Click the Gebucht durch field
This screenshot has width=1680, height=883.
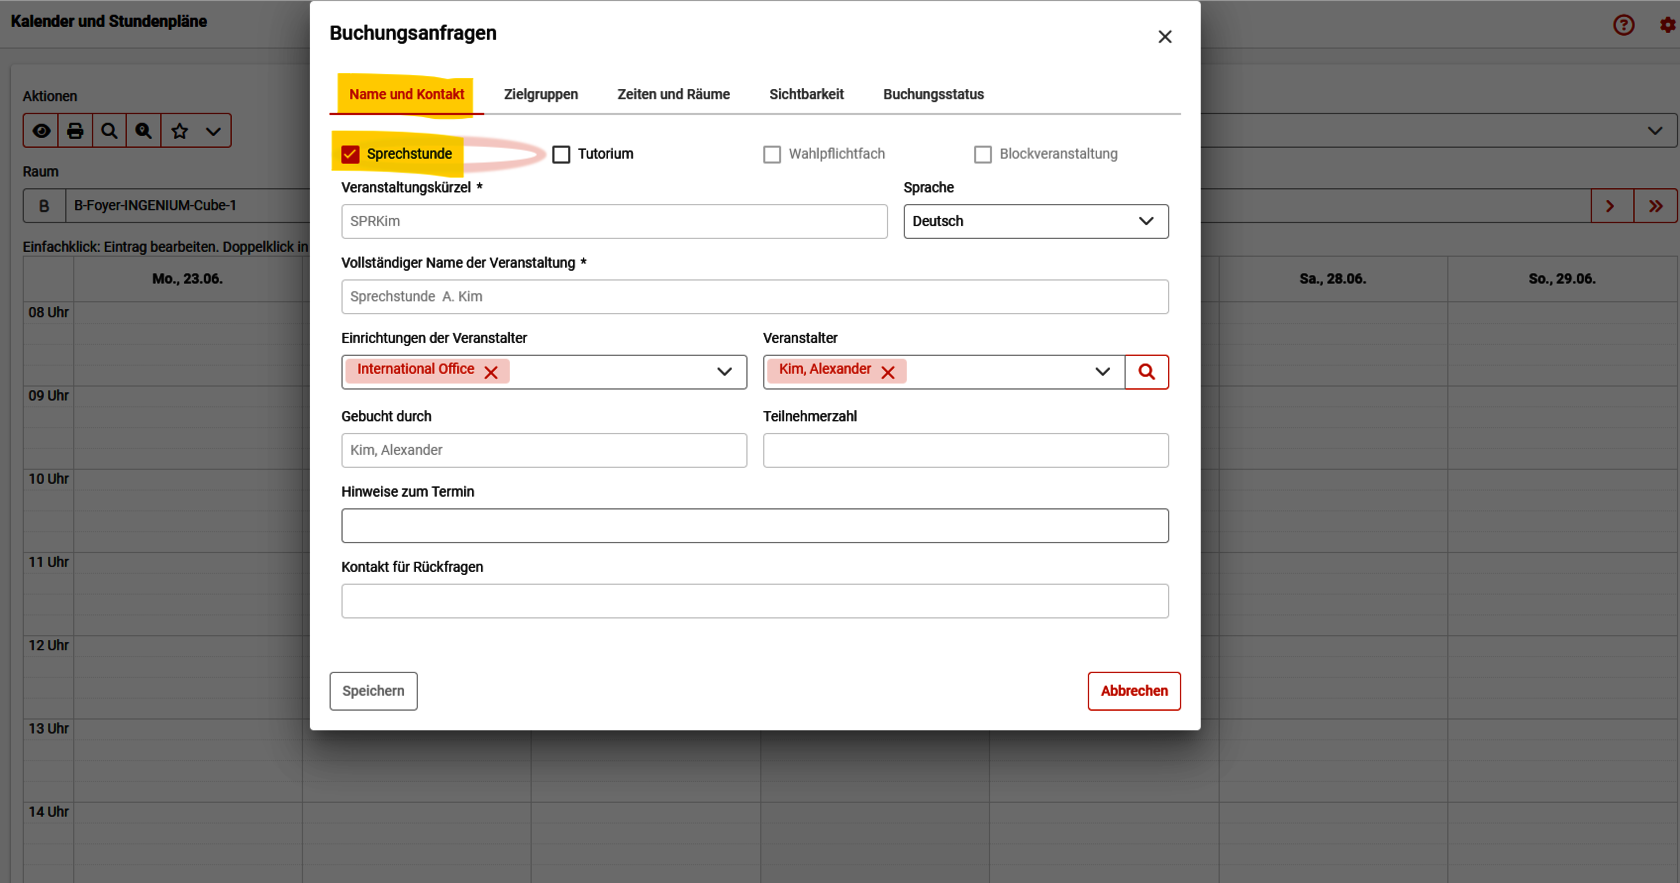click(x=544, y=450)
